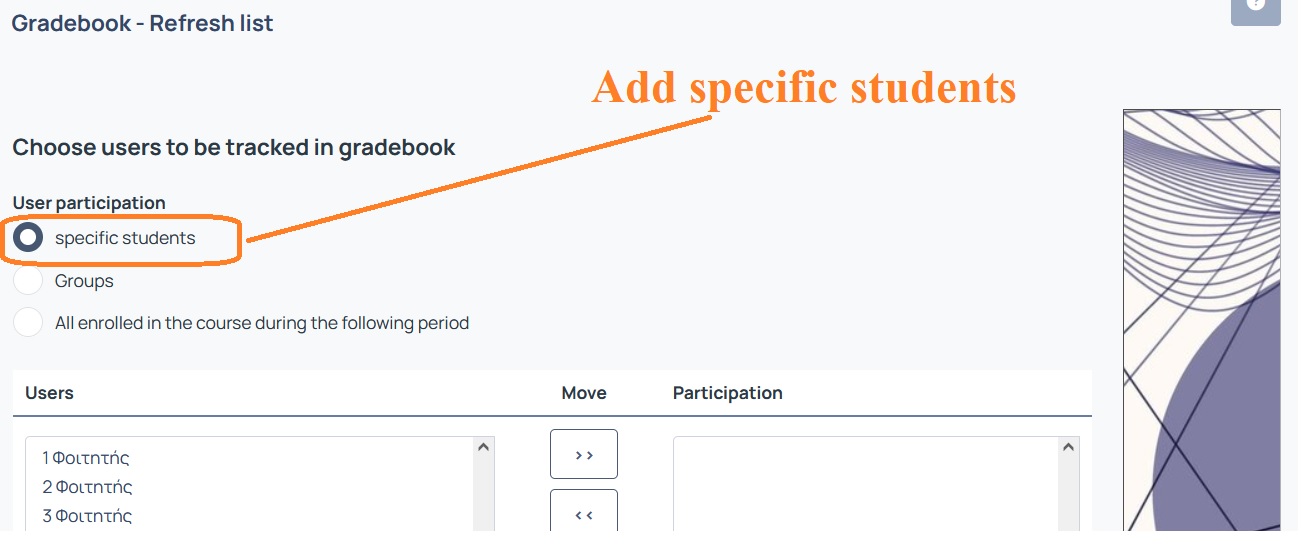Image resolution: width=1311 pixels, height=551 pixels.
Task: Click the Participation list scrollbar track
Action: (1069, 495)
